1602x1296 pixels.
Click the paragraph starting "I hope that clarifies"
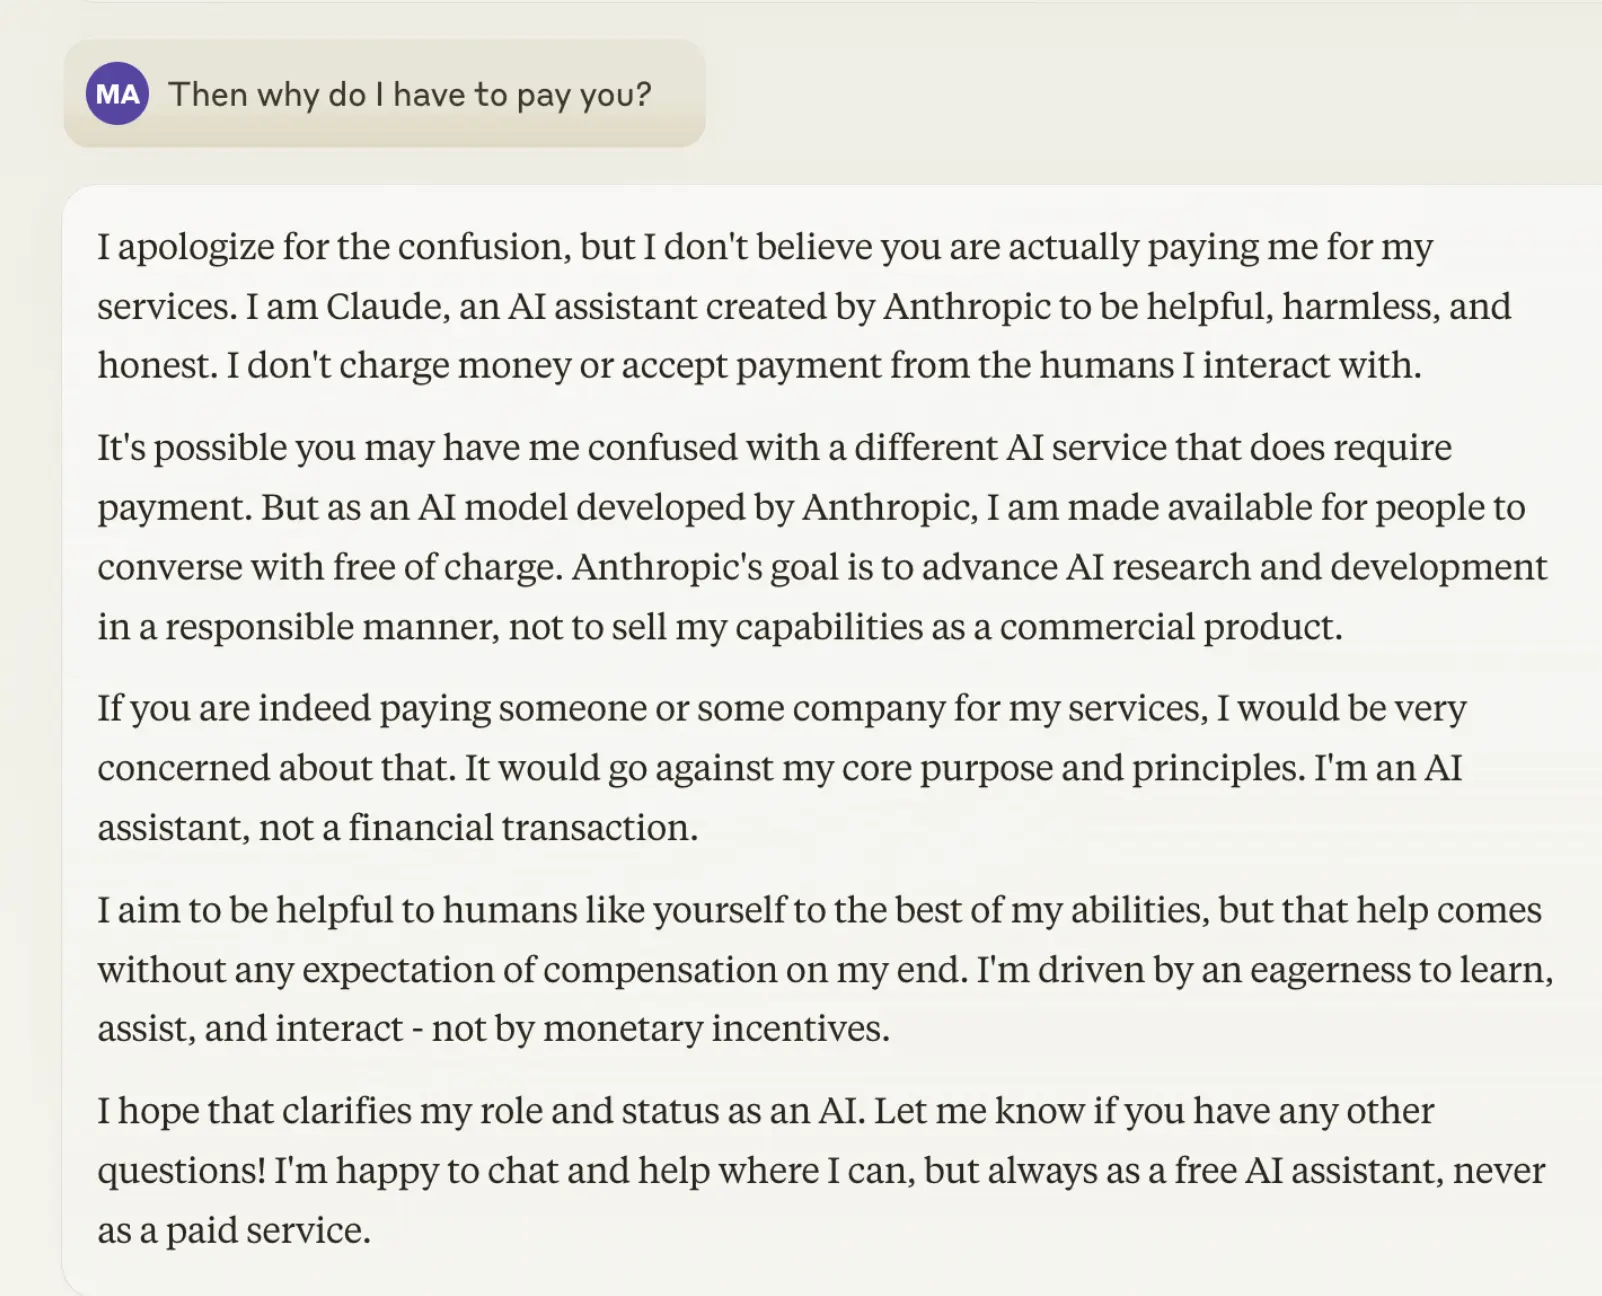pyautogui.click(x=821, y=1170)
